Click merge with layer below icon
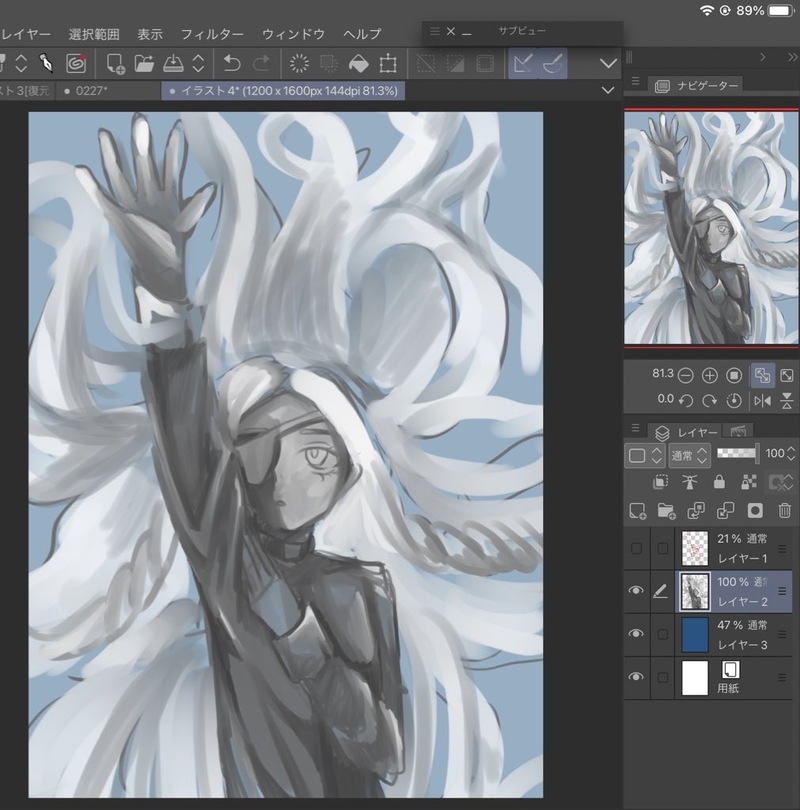The width and height of the screenshot is (800, 810). 725,511
